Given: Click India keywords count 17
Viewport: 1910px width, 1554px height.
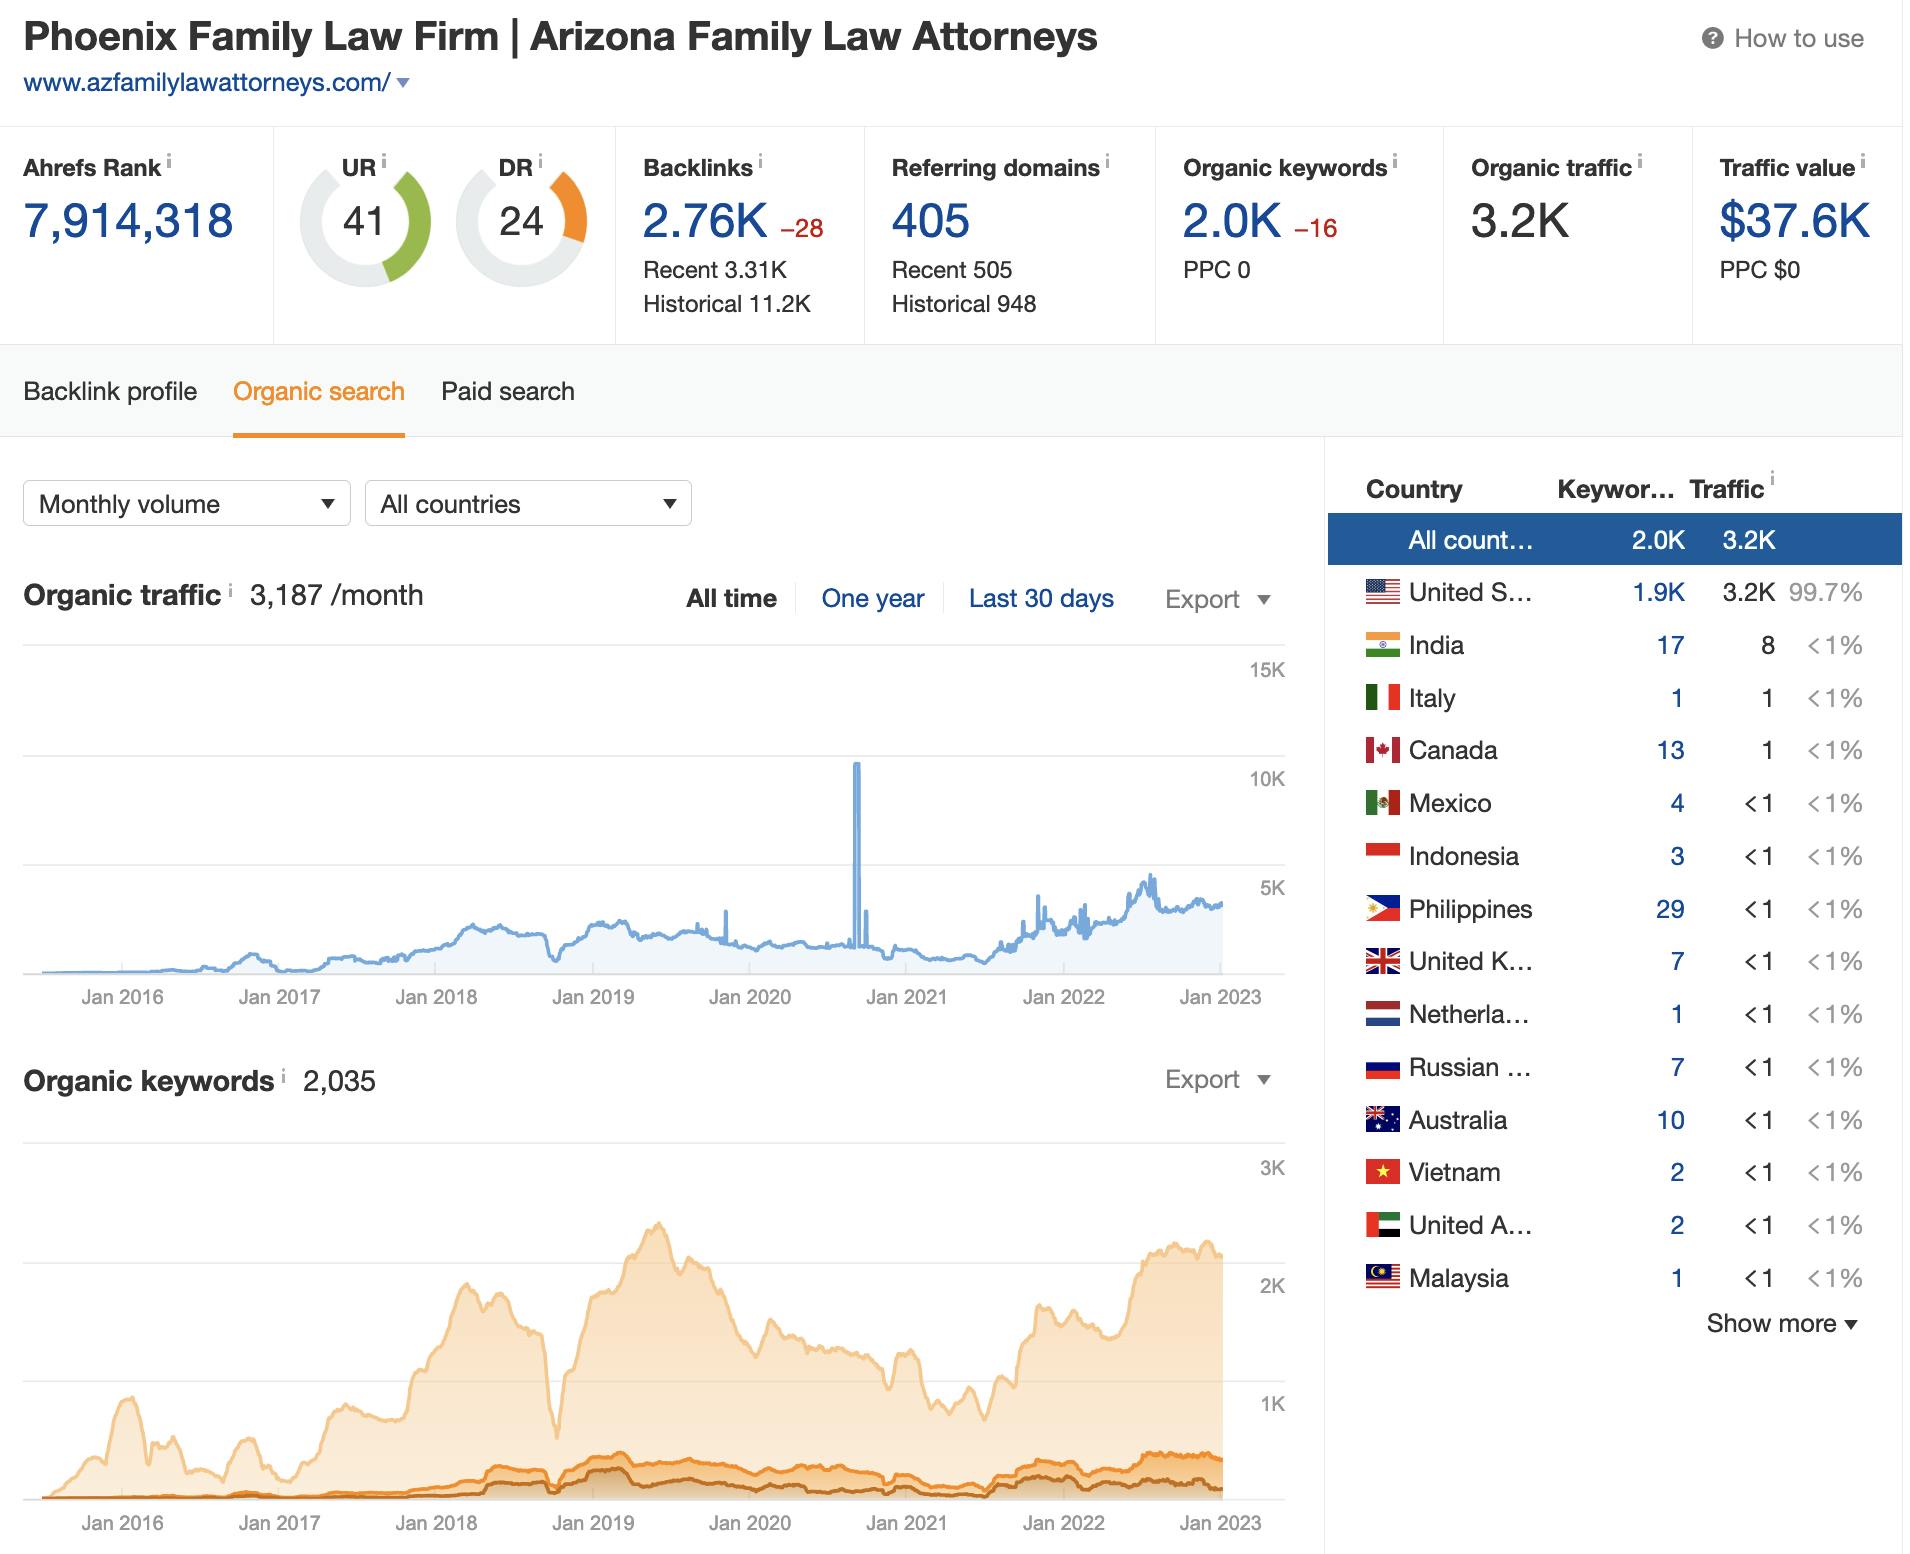Looking at the screenshot, I should (1670, 645).
